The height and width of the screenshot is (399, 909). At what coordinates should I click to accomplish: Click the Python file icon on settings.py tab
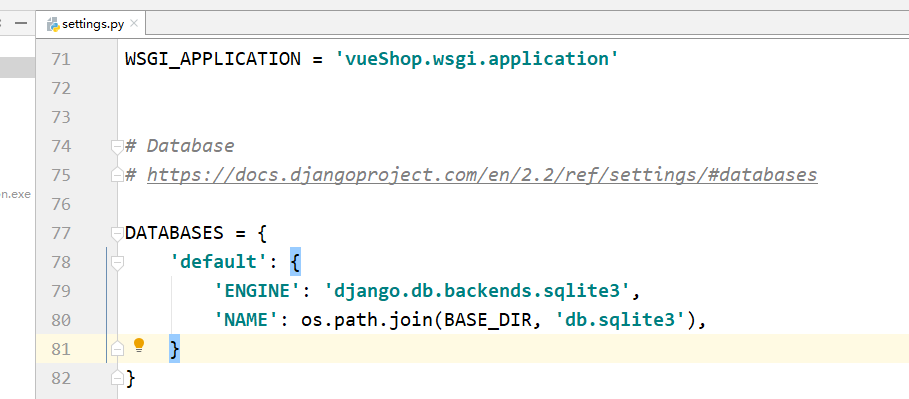pyautogui.click(x=53, y=24)
